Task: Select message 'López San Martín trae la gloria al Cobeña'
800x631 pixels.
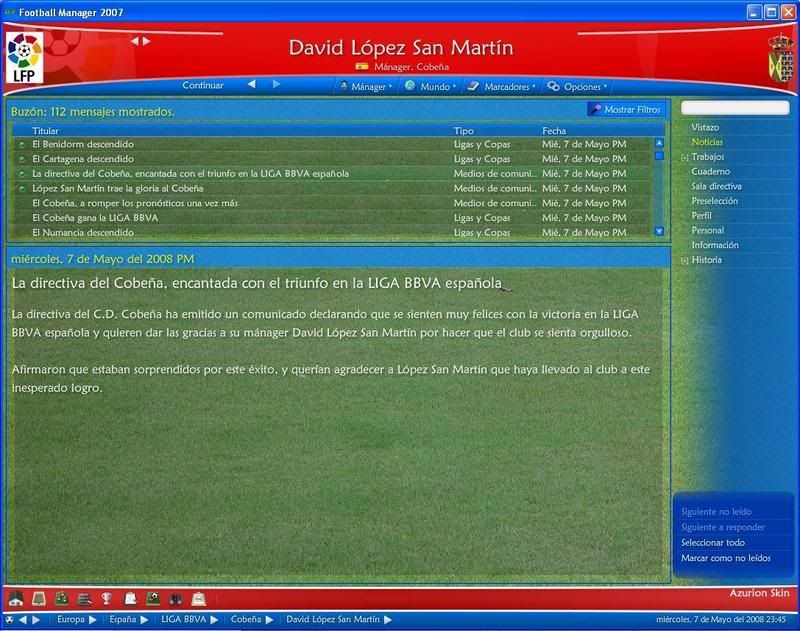Action: (333, 188)
